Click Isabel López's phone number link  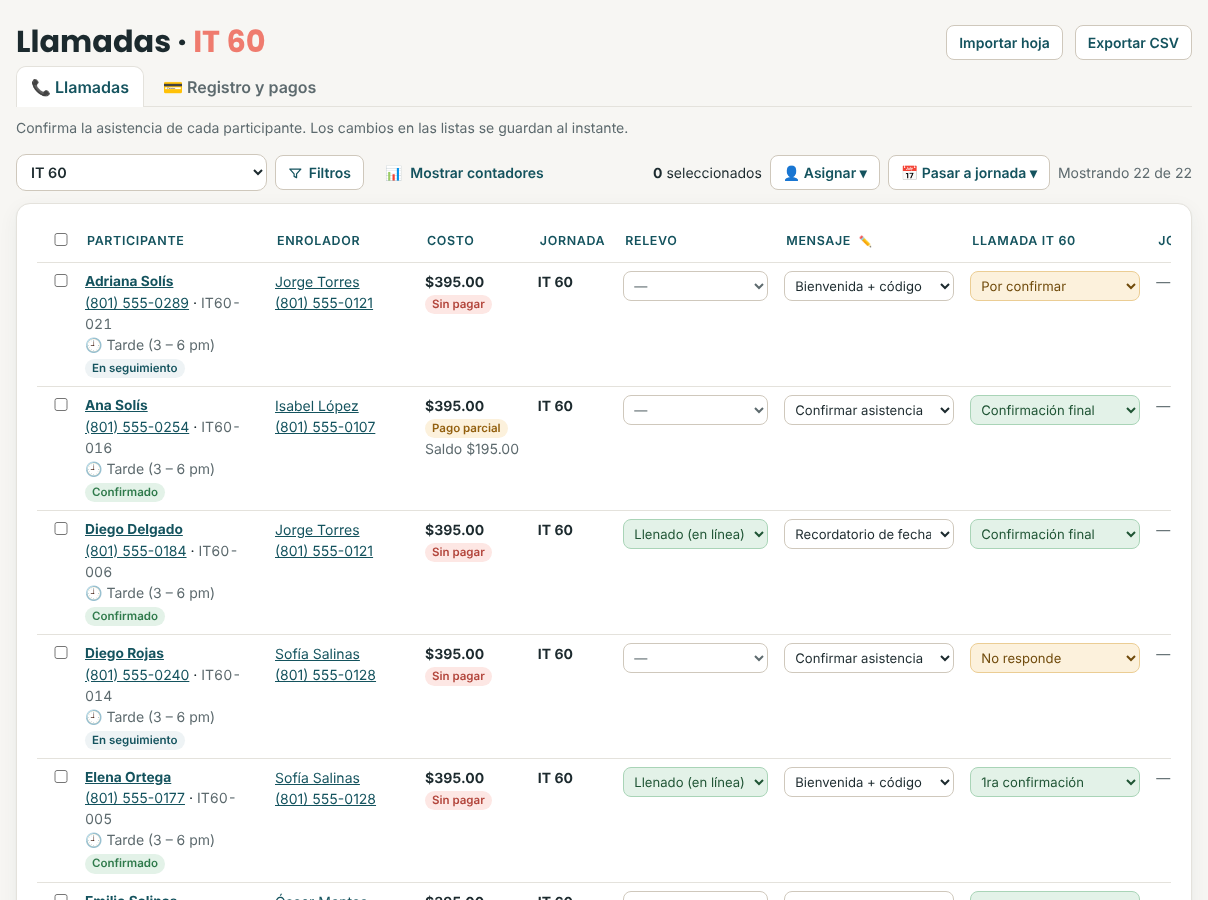coord(325,427)
